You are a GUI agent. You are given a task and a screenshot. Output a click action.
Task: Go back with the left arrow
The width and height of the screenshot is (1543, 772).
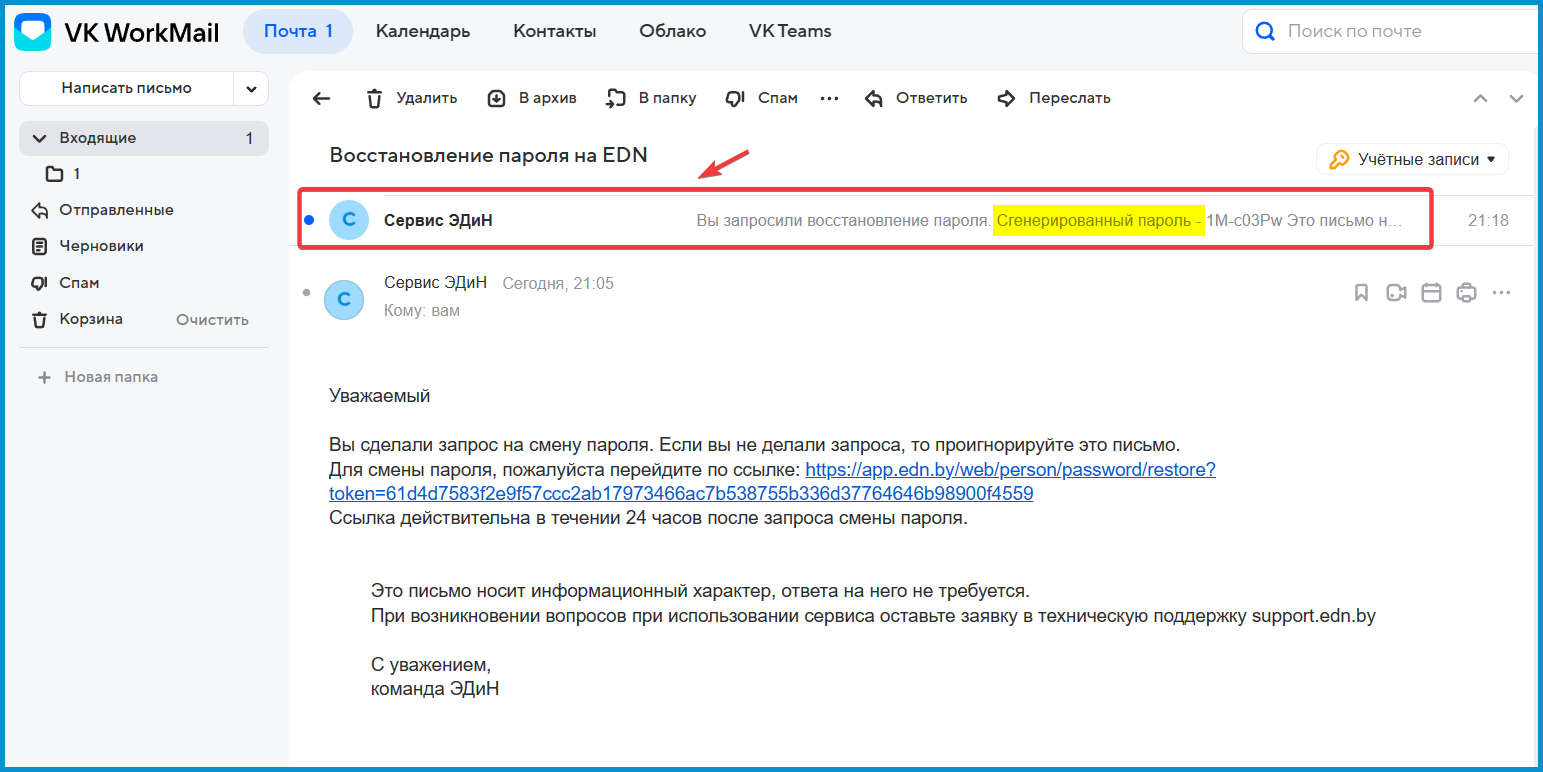pyautogui.click(x=321, y=98)
